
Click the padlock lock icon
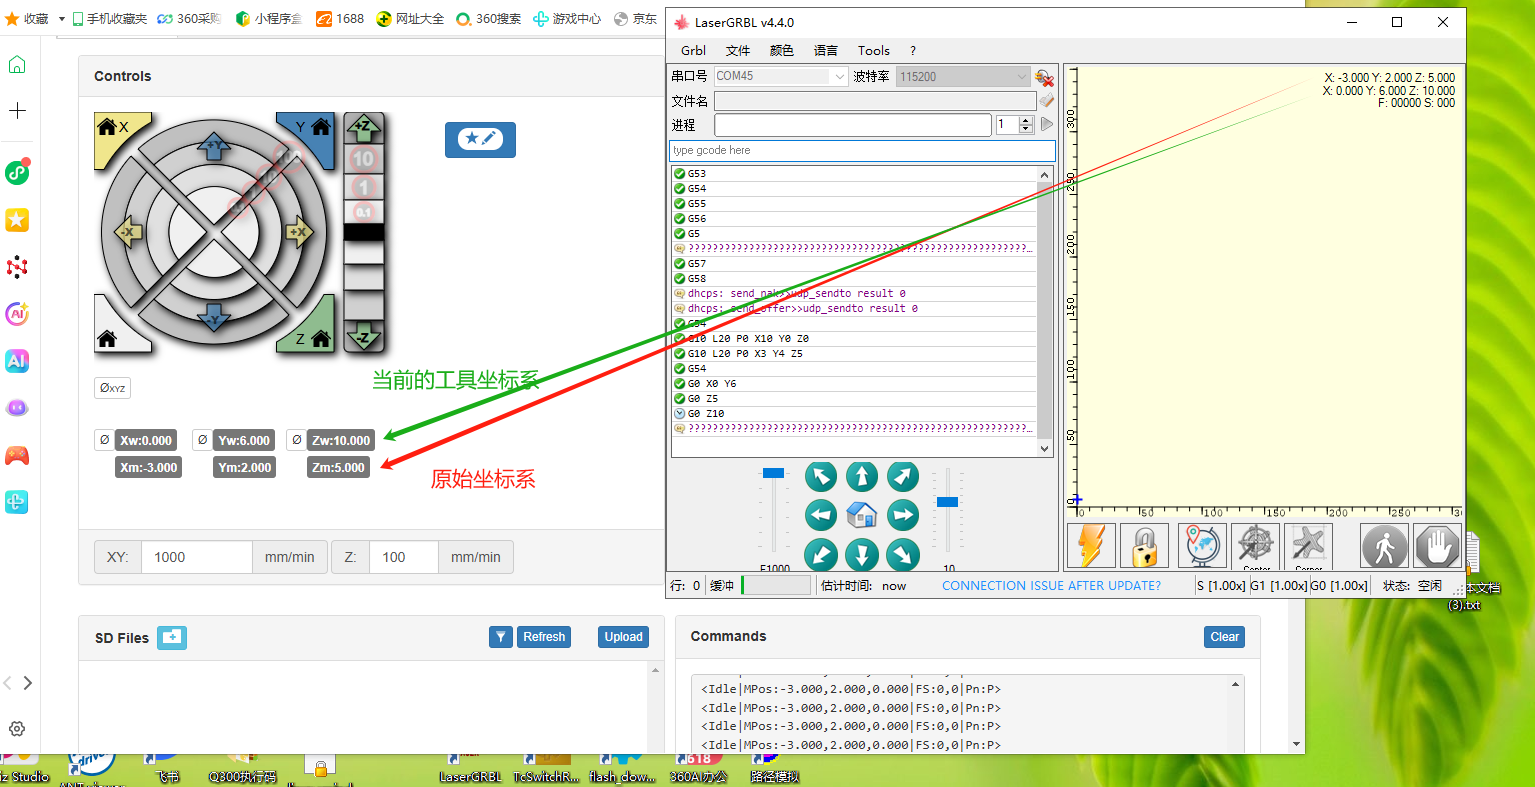click(1144, 546)
